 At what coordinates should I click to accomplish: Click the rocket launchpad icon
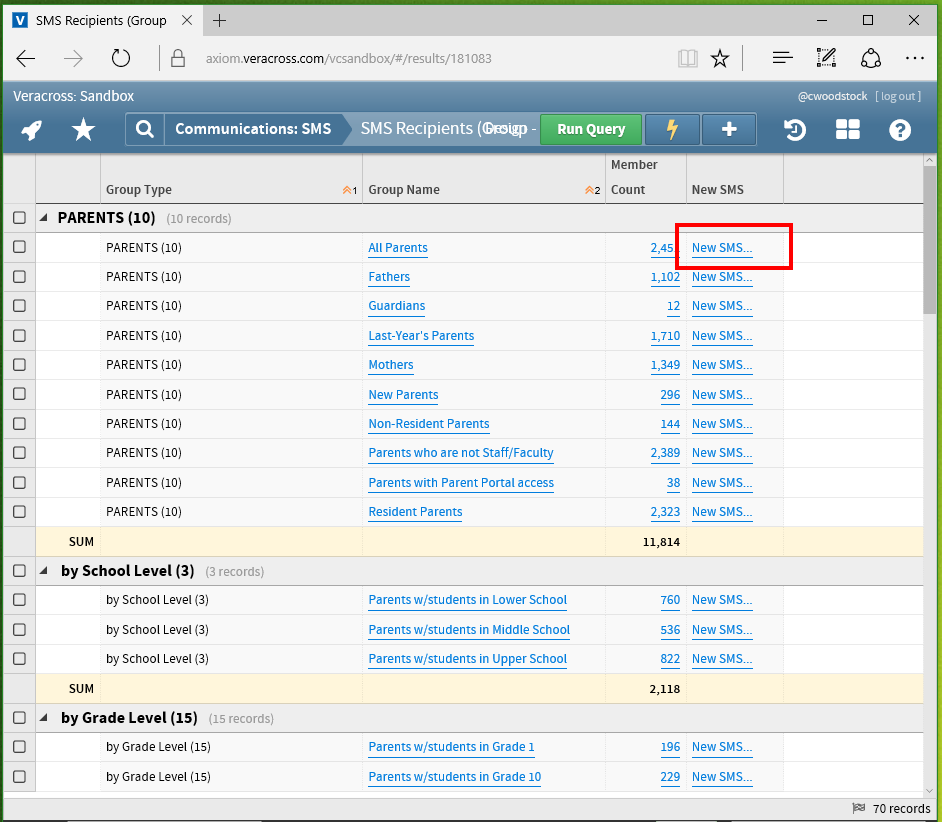pos(32,129)
